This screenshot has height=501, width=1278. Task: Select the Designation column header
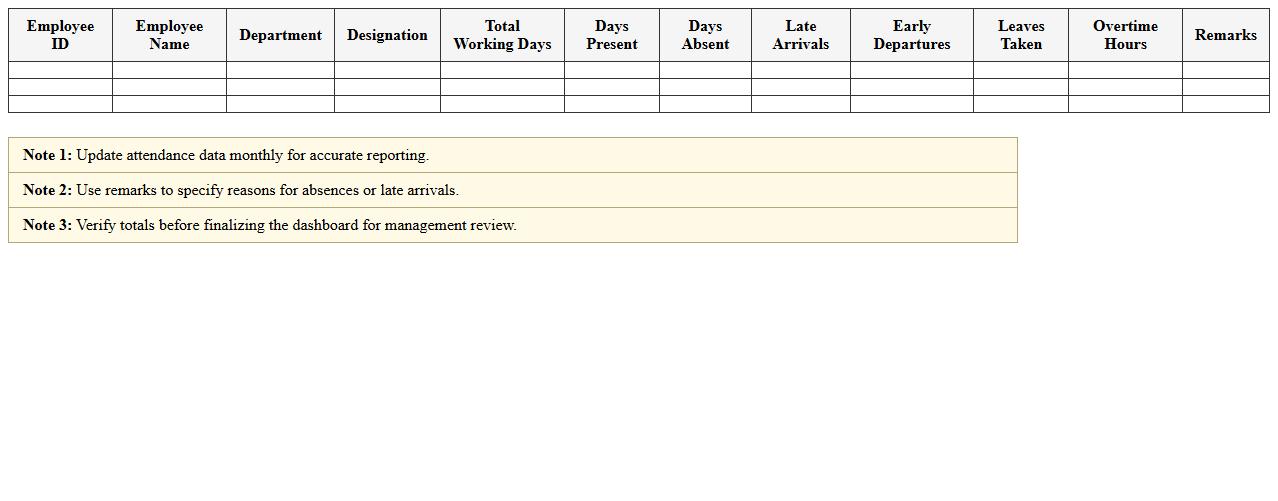point(387,35)
